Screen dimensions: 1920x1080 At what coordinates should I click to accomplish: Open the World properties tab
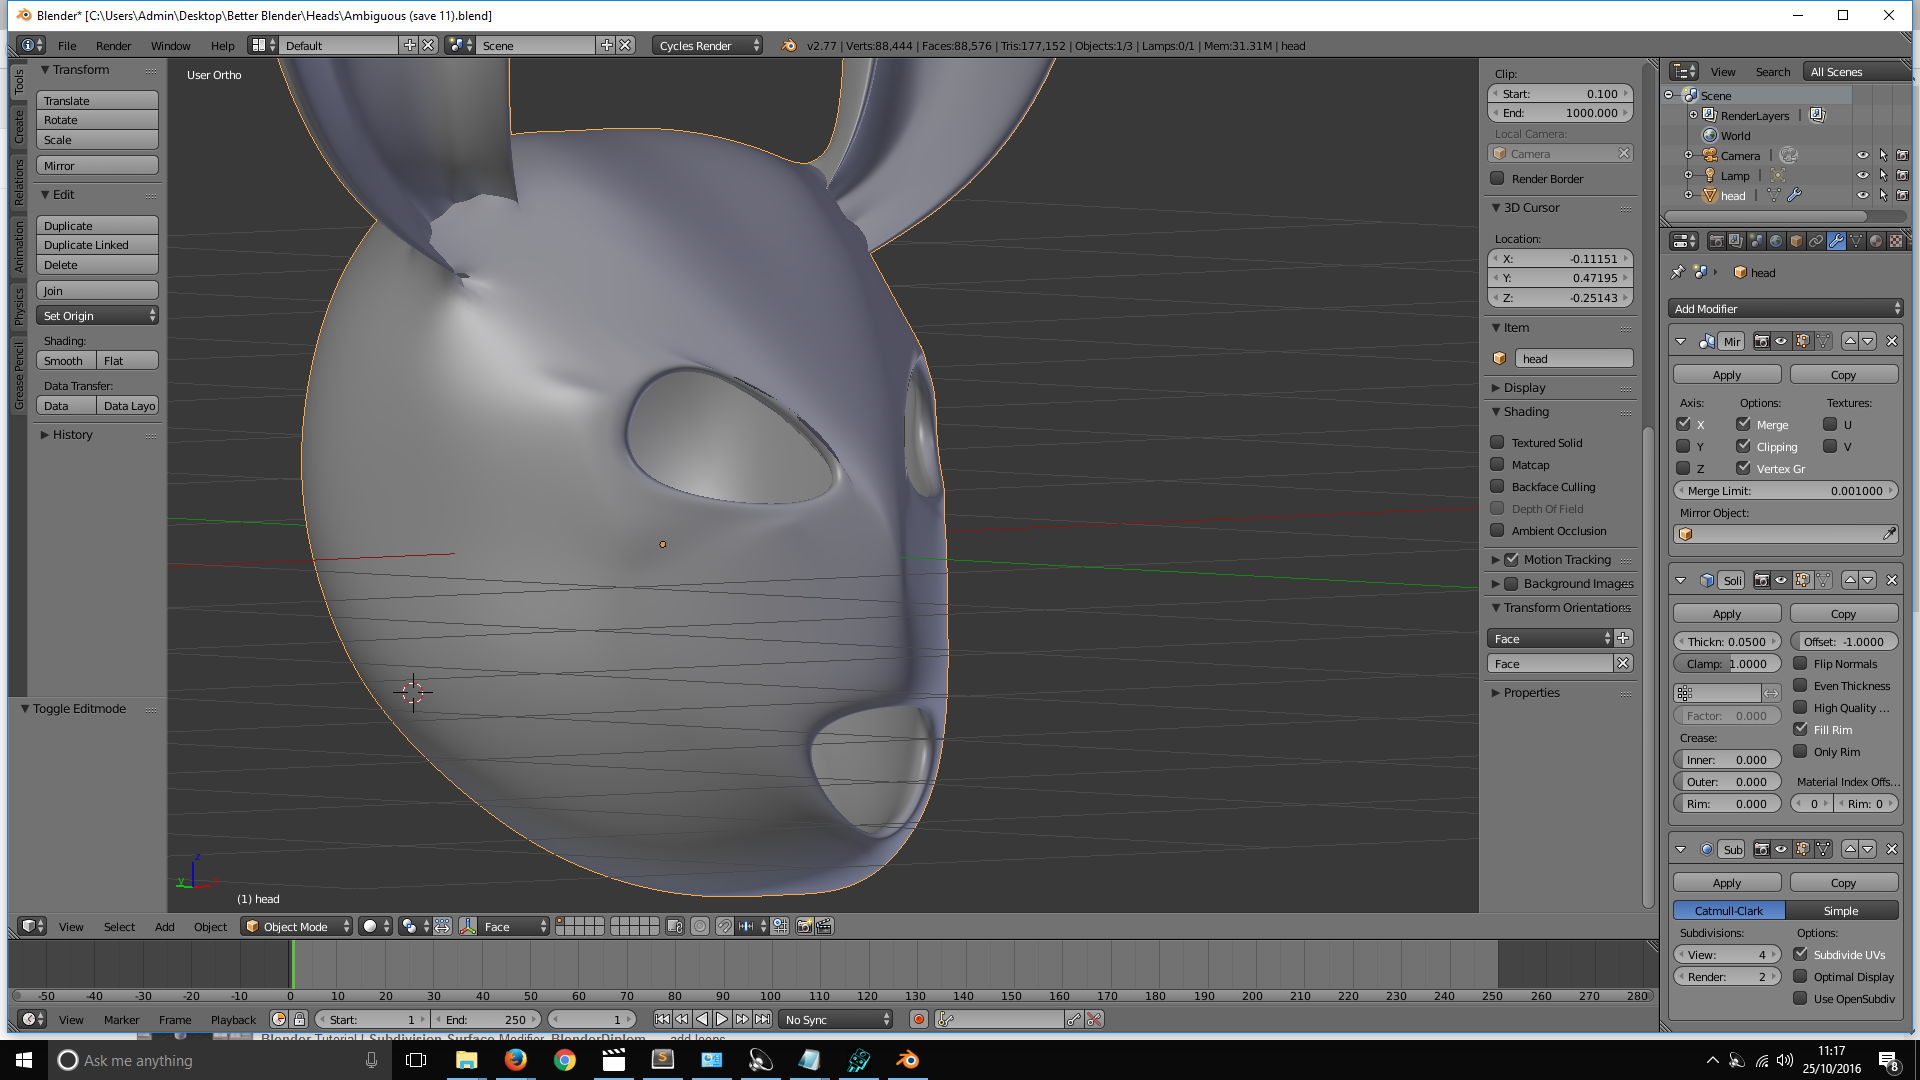[1776, 241]
